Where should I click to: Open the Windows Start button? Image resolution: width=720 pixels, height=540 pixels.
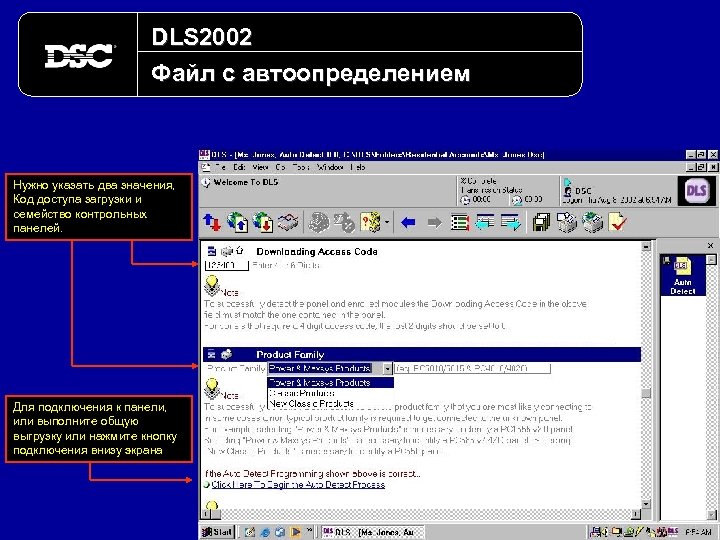218,532
